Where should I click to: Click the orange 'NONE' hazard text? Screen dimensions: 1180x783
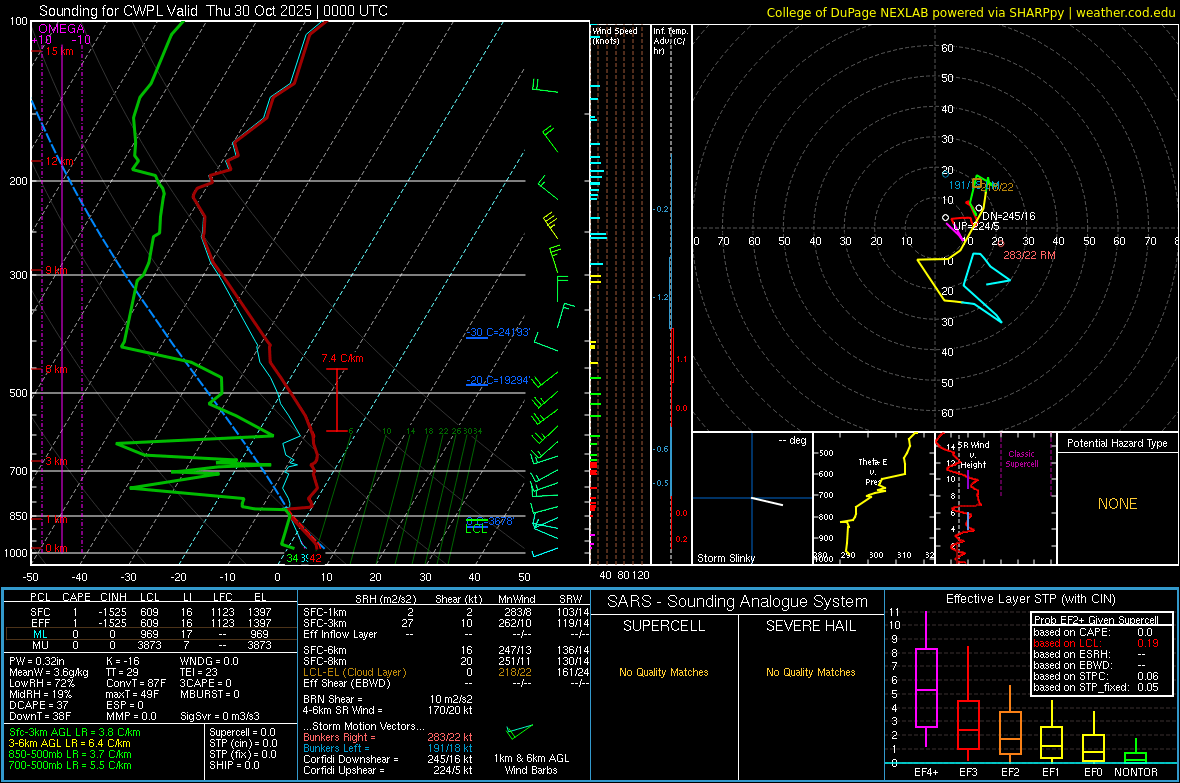tap(1117, 504)
